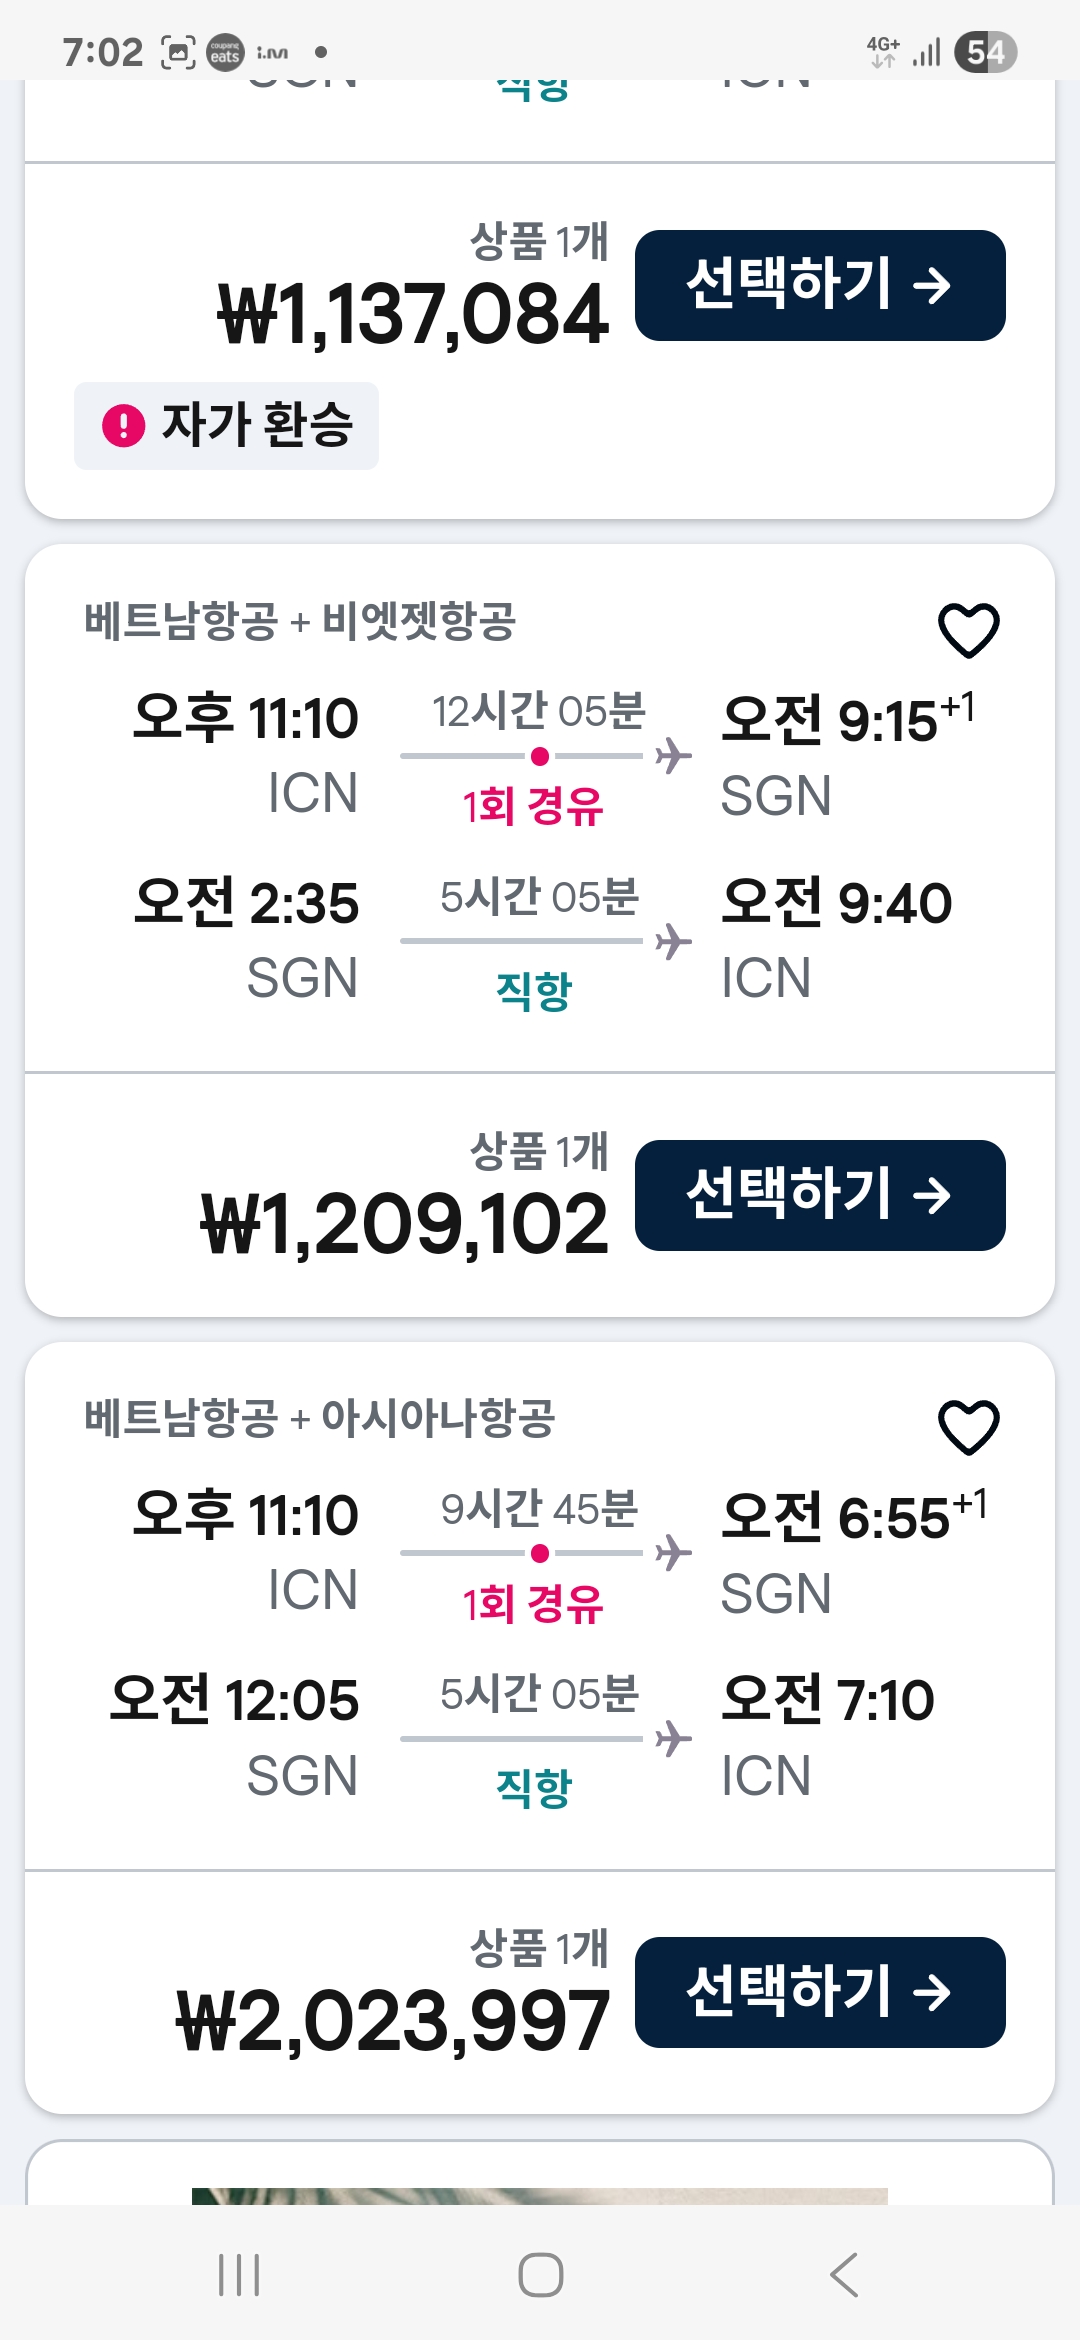Screen dimensions: 1080x2340
Task: Open the recent apps navigation icon
Action: point(239,2274)
